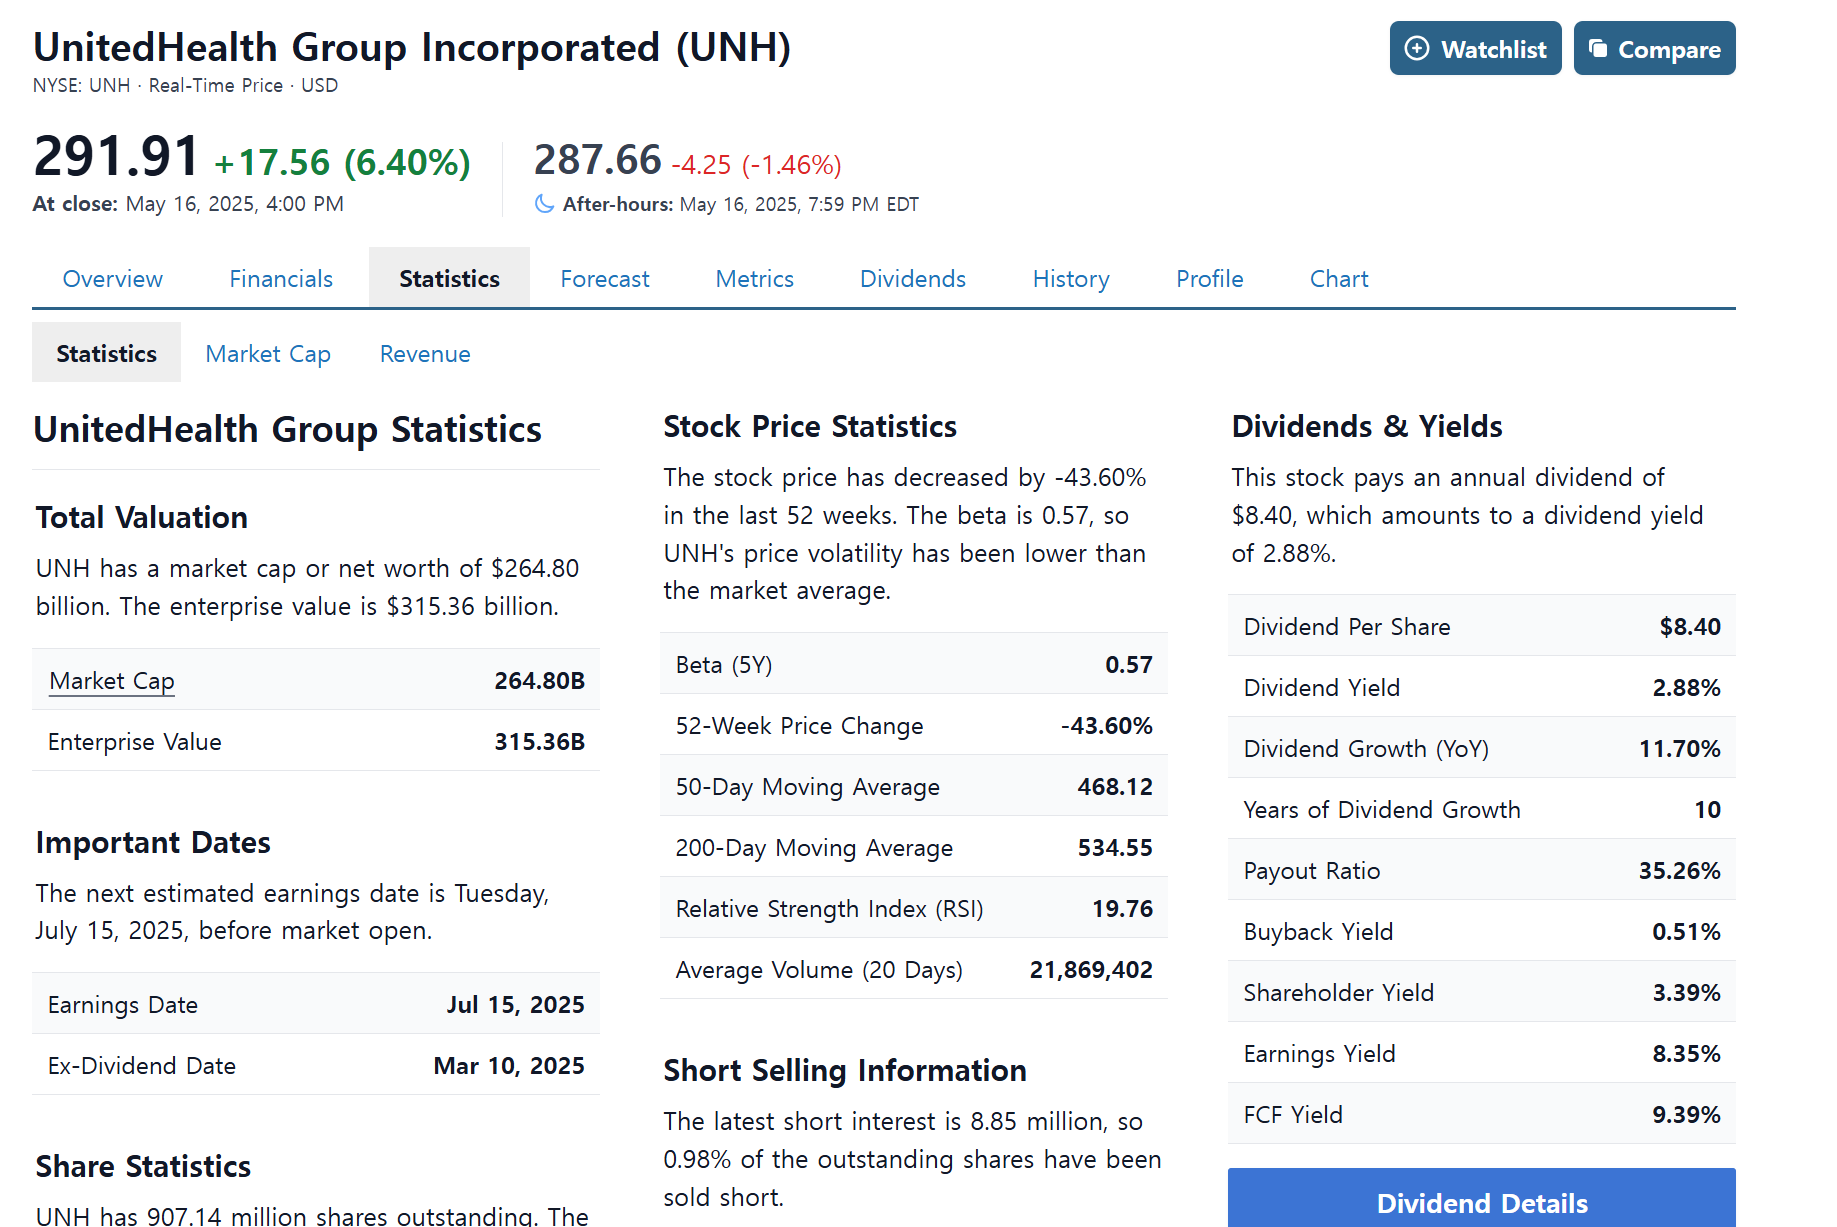Click the 19.76 RSI value

[x=1122, y=909]
